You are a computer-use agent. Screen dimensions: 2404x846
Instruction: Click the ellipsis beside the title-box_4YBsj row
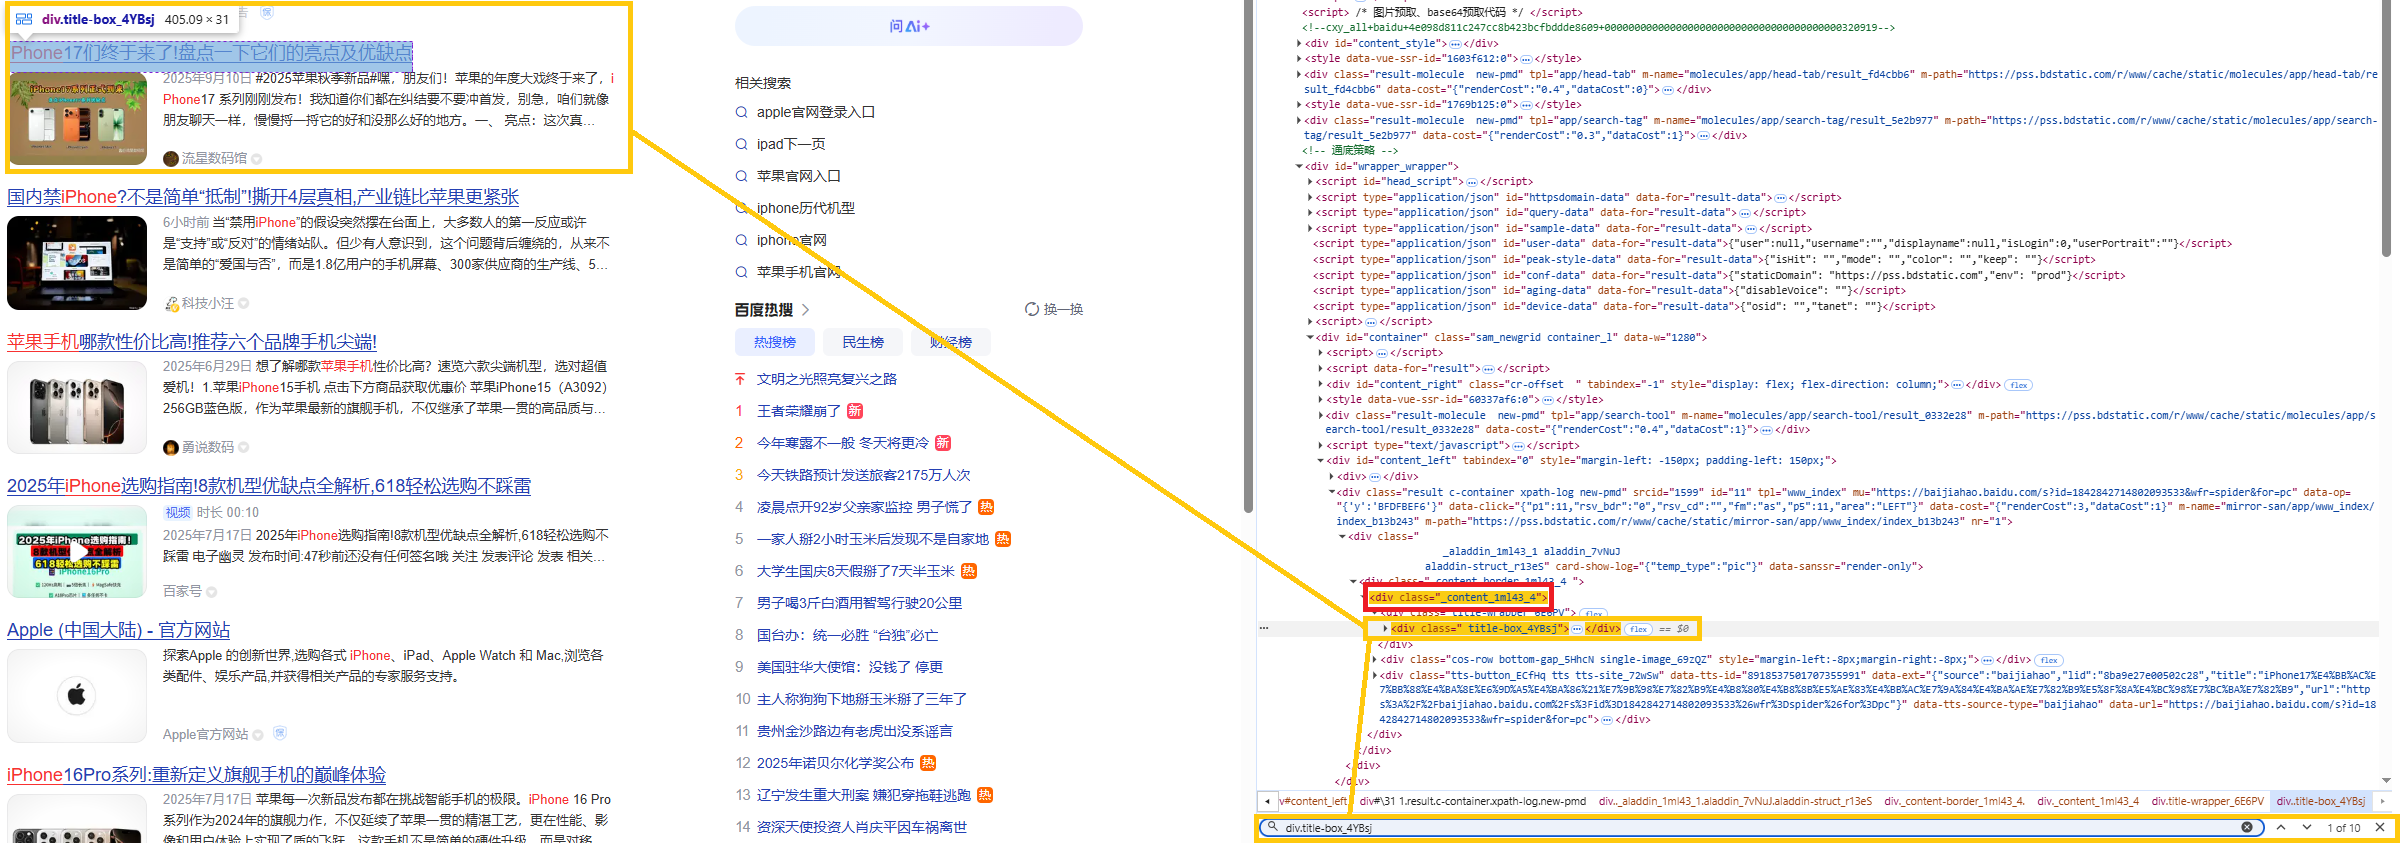coord(1264,628)
